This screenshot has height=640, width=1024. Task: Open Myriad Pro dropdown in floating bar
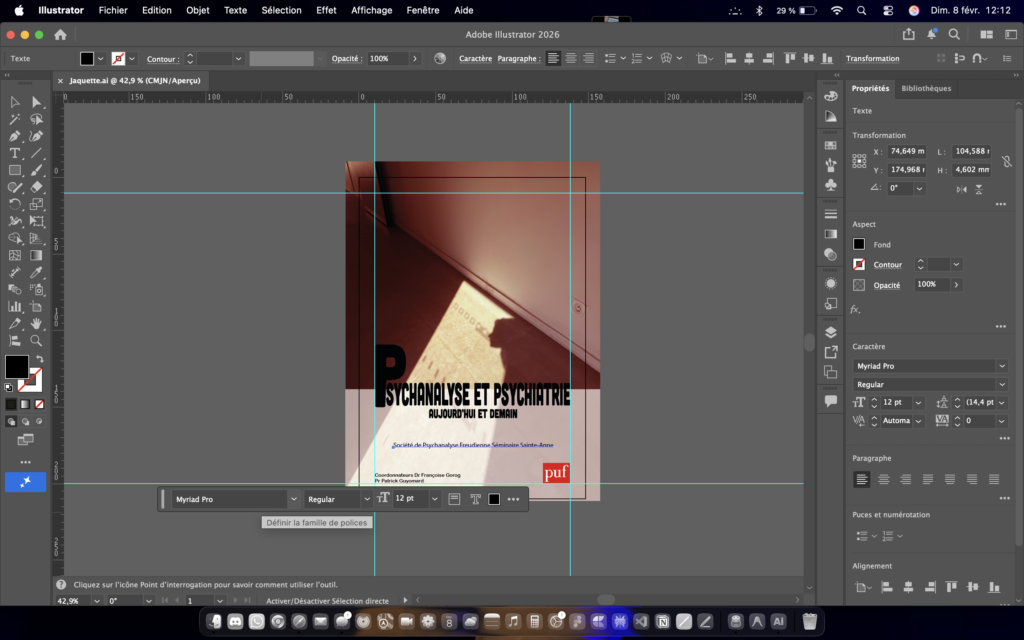[x=294, y=499]
